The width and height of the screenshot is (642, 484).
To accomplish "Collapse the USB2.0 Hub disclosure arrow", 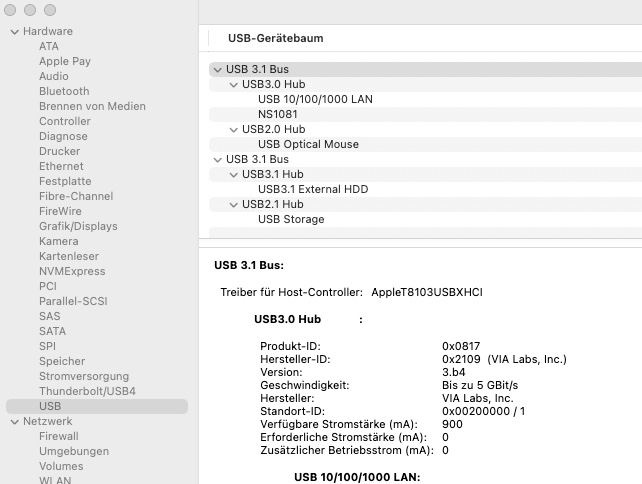I will 234,130.
